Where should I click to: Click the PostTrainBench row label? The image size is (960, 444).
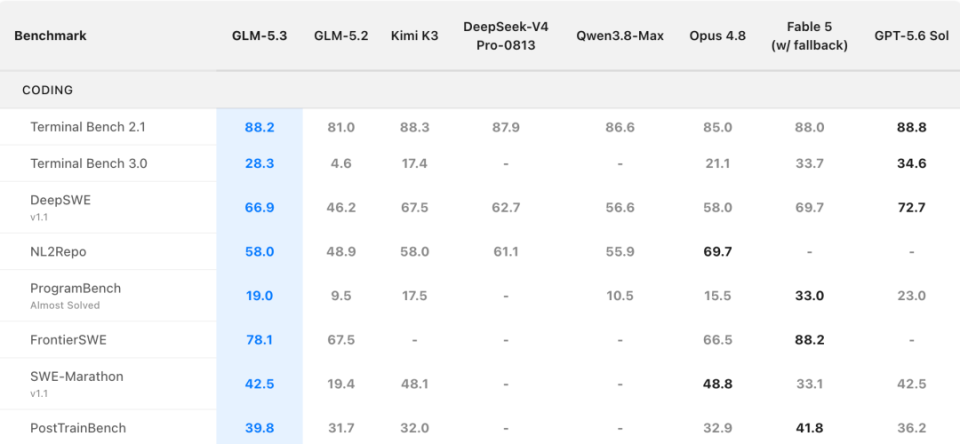[78, 427]
